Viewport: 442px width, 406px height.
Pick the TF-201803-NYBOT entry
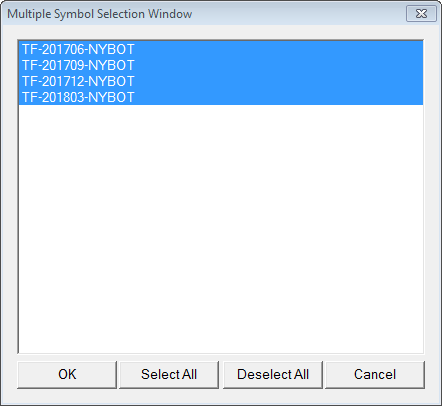[x=221, y=97]
